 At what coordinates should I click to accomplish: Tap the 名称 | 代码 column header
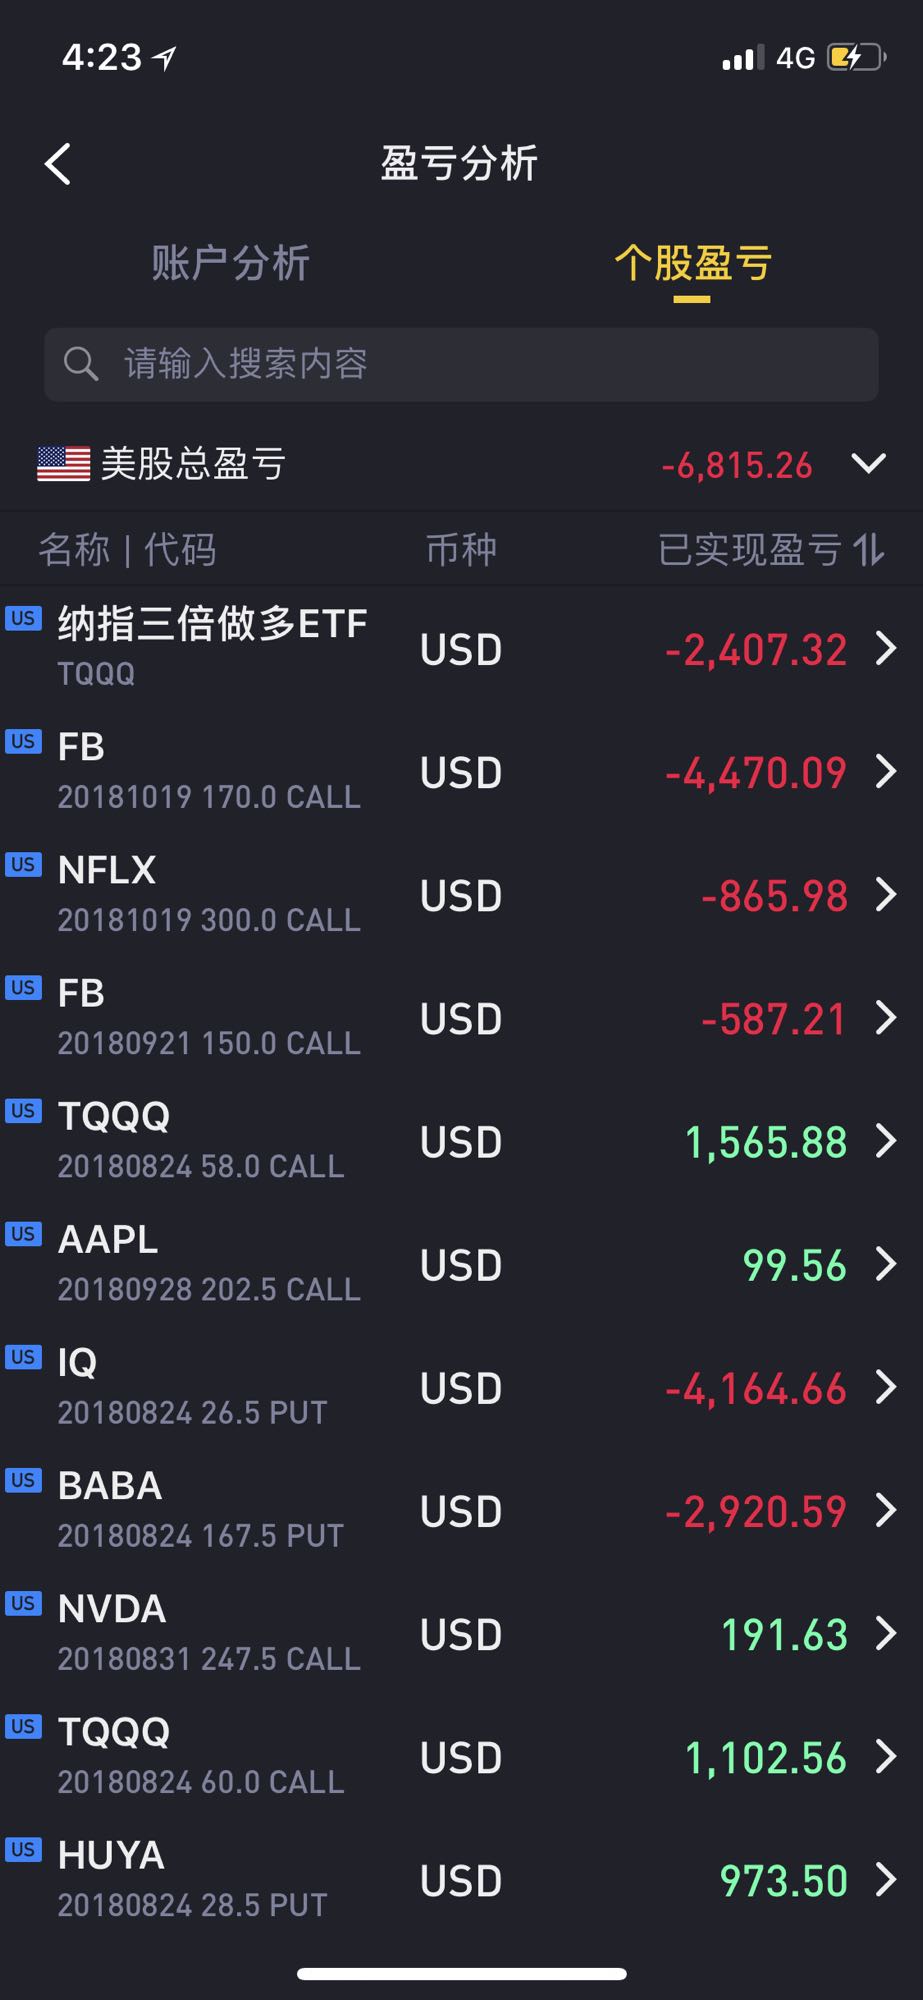pyautogui.click(x=127, y=549)
